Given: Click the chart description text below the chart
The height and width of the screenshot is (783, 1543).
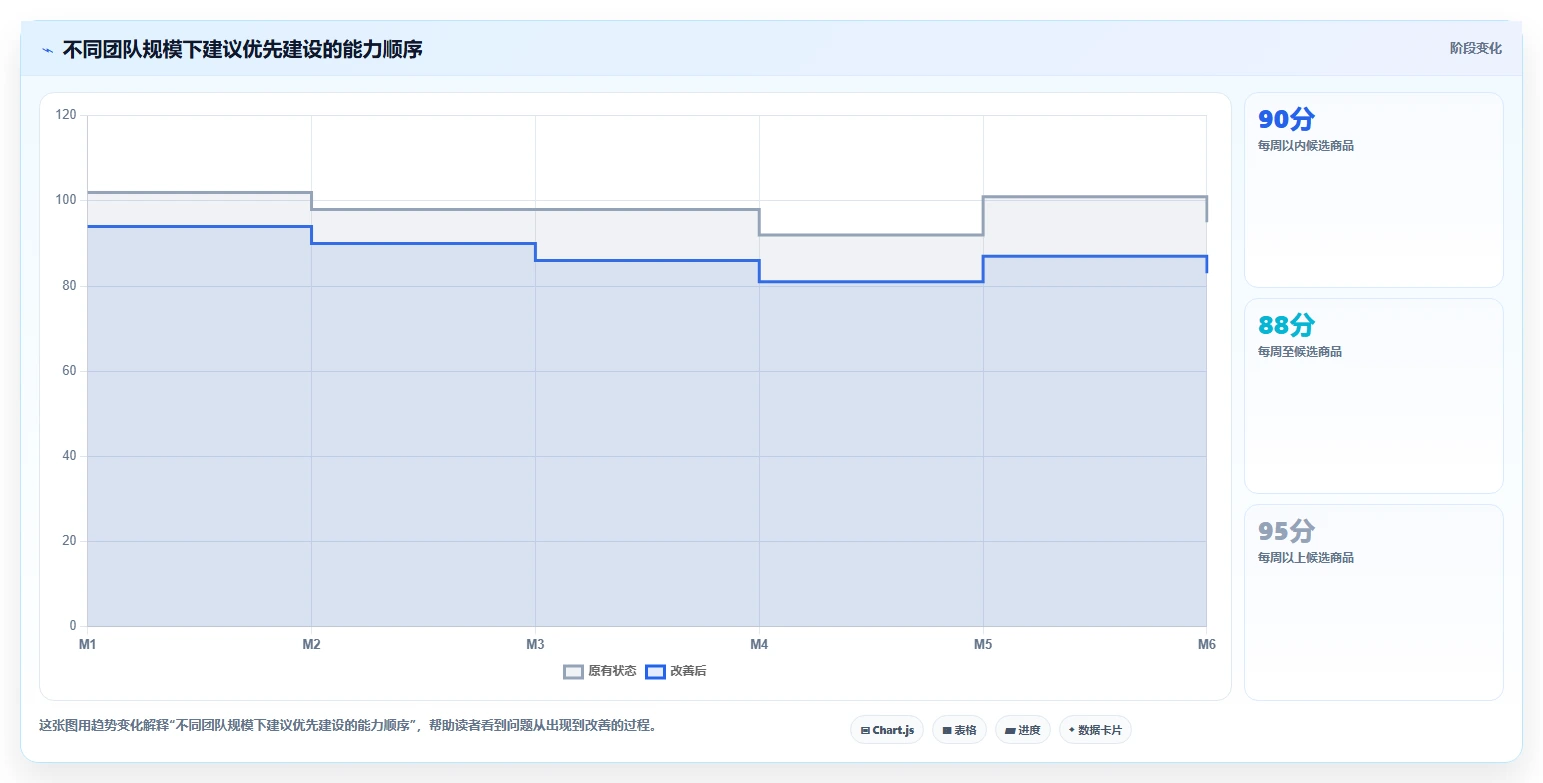Looking at the screenshot, I should [x=348, y=726].
